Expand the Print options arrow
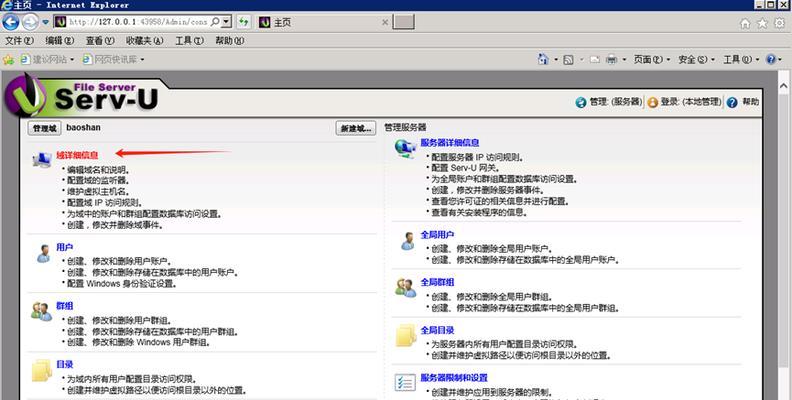The image size is (792, 400). (x=624, y=60)
